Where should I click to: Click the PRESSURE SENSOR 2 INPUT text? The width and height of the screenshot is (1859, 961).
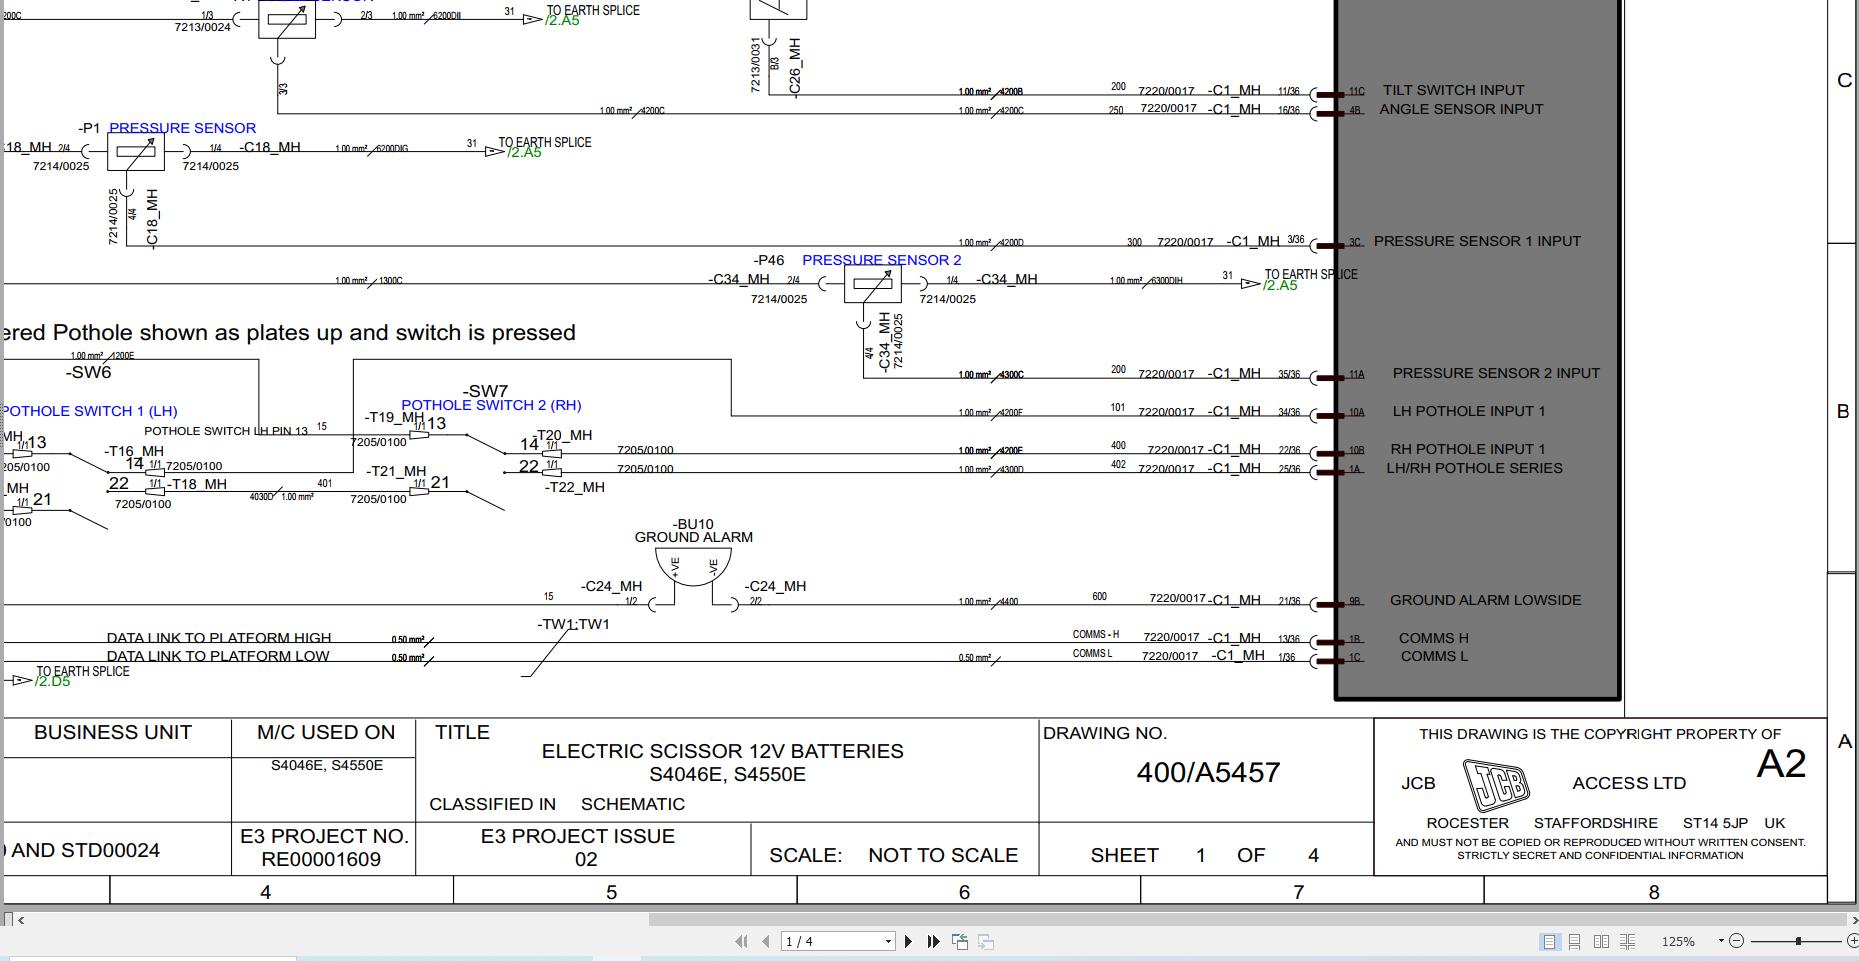click(x=1496, y=373)
